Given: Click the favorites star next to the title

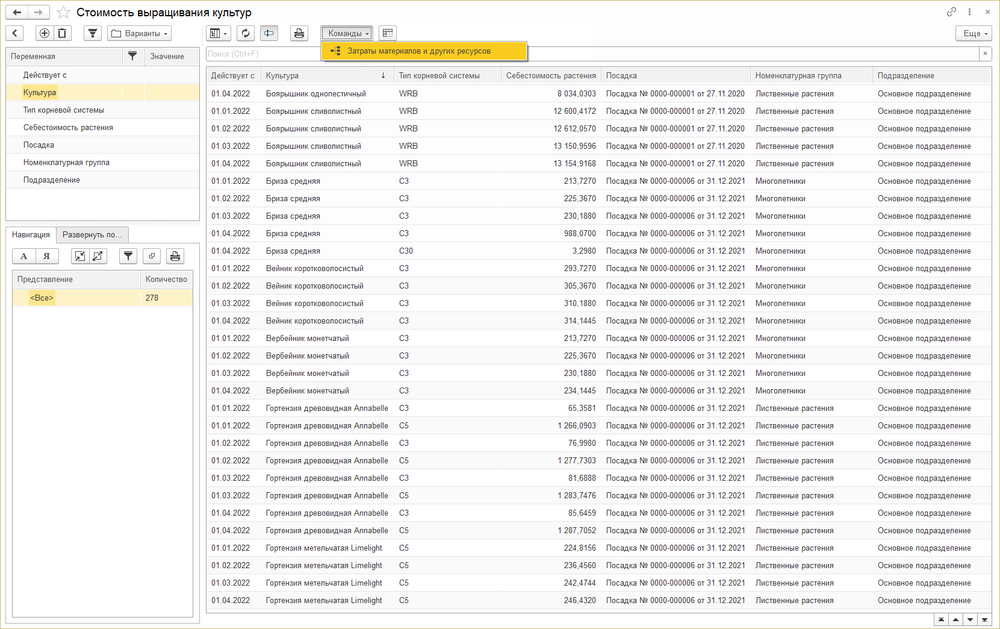Looking at the screenshot, I should pos(64,12).
